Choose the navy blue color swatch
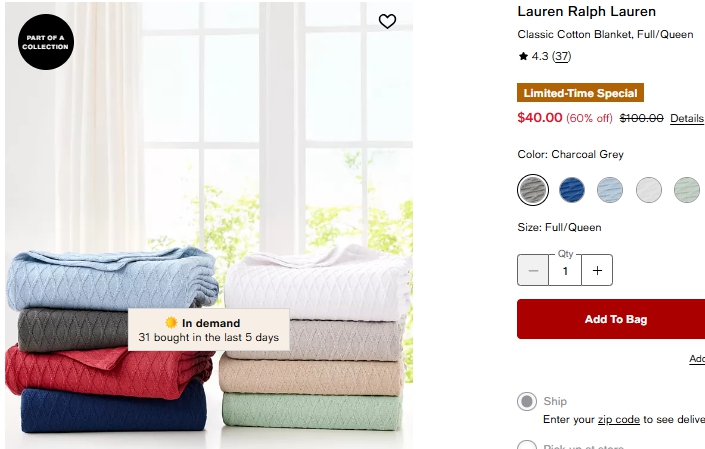 coord(571,190)
